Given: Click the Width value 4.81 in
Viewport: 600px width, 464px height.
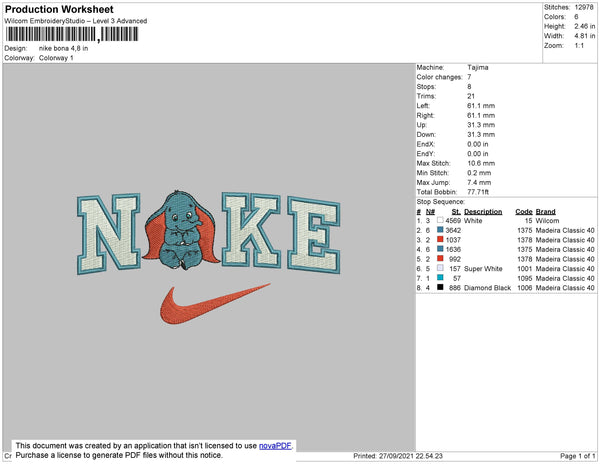Looking at the screenshot, I should (584, 36).
